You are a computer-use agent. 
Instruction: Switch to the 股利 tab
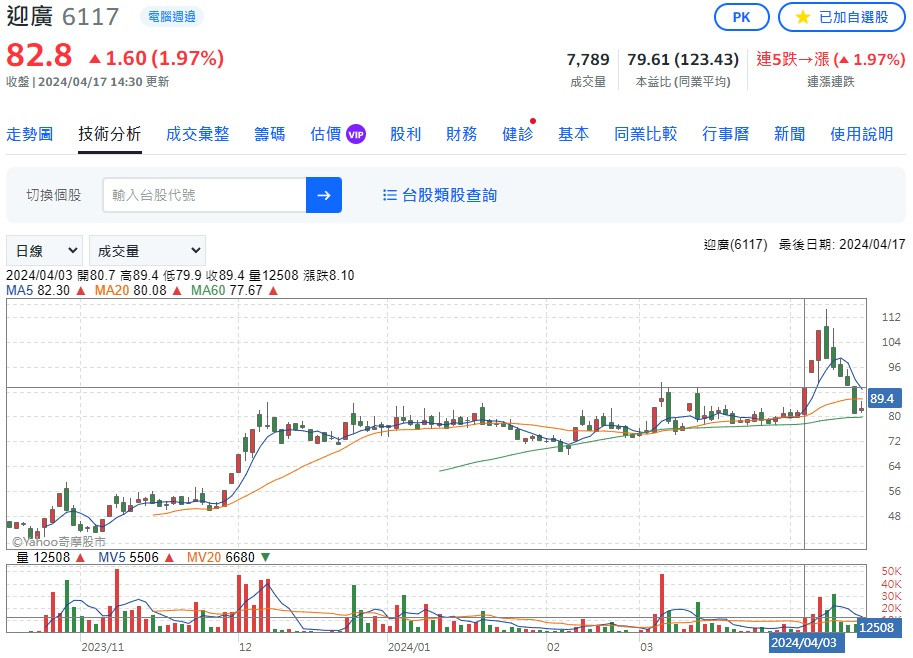click(x=405, y=135)
